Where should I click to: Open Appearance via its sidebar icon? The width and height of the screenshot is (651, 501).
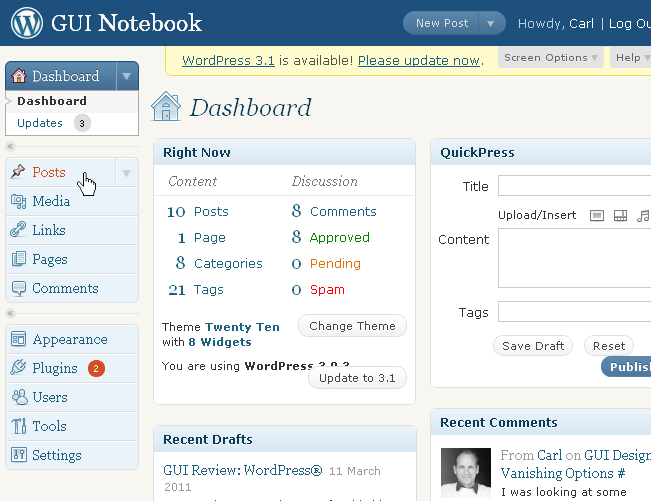coord(18,339)
